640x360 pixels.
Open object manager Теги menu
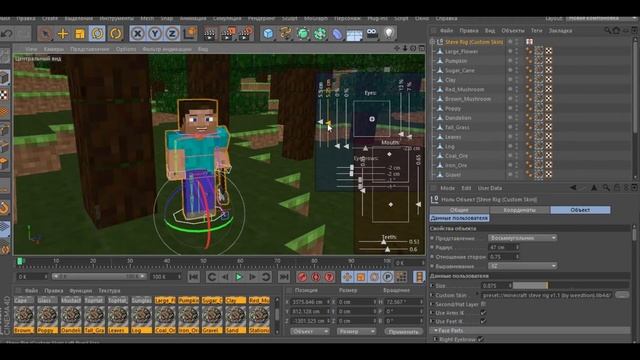(536, 31)
